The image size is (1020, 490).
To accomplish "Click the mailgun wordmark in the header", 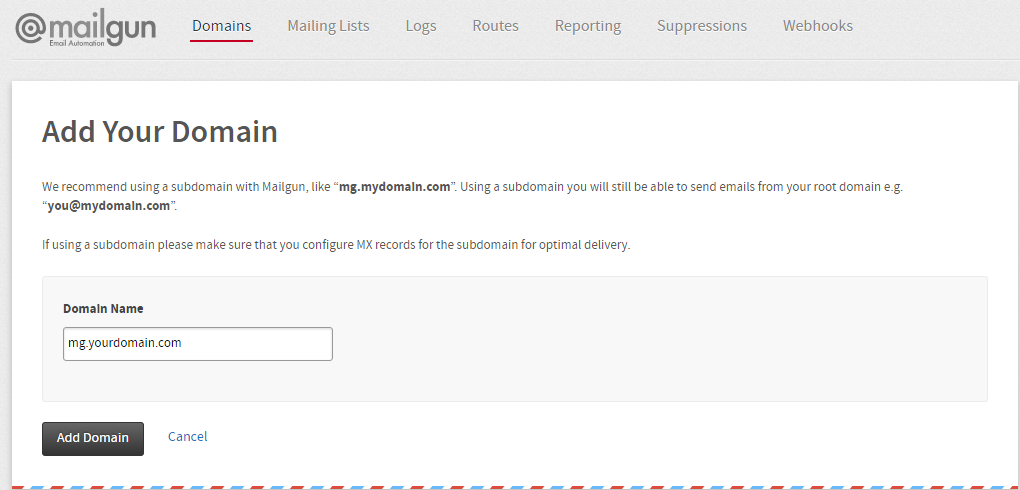I will click(x=103, y=25).
